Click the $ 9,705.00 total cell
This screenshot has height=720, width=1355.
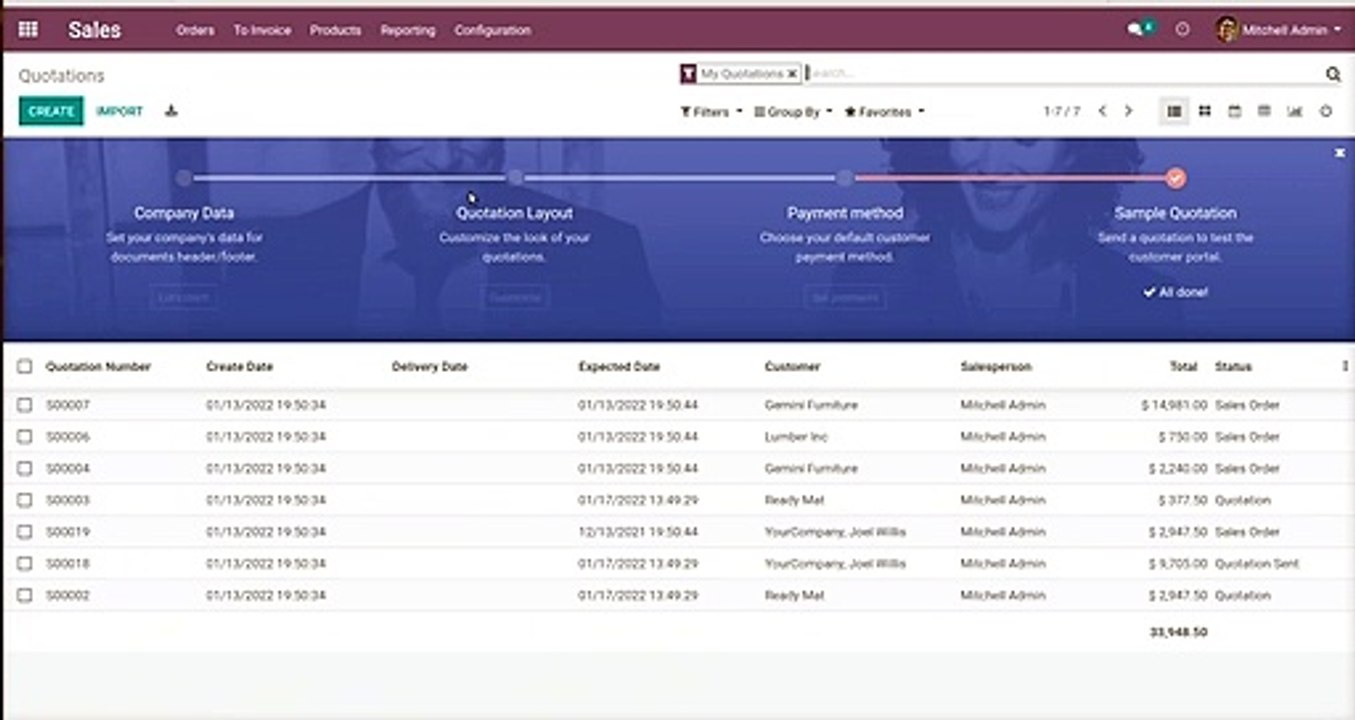click(1178, 564)
